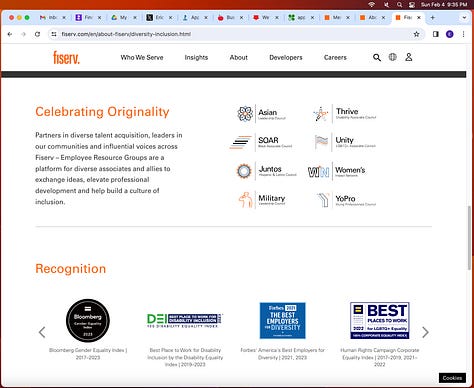The width and height of the screenshot is (474, 388).
Task: Open the Who We Serve menu
Action: tap(142, 57)
